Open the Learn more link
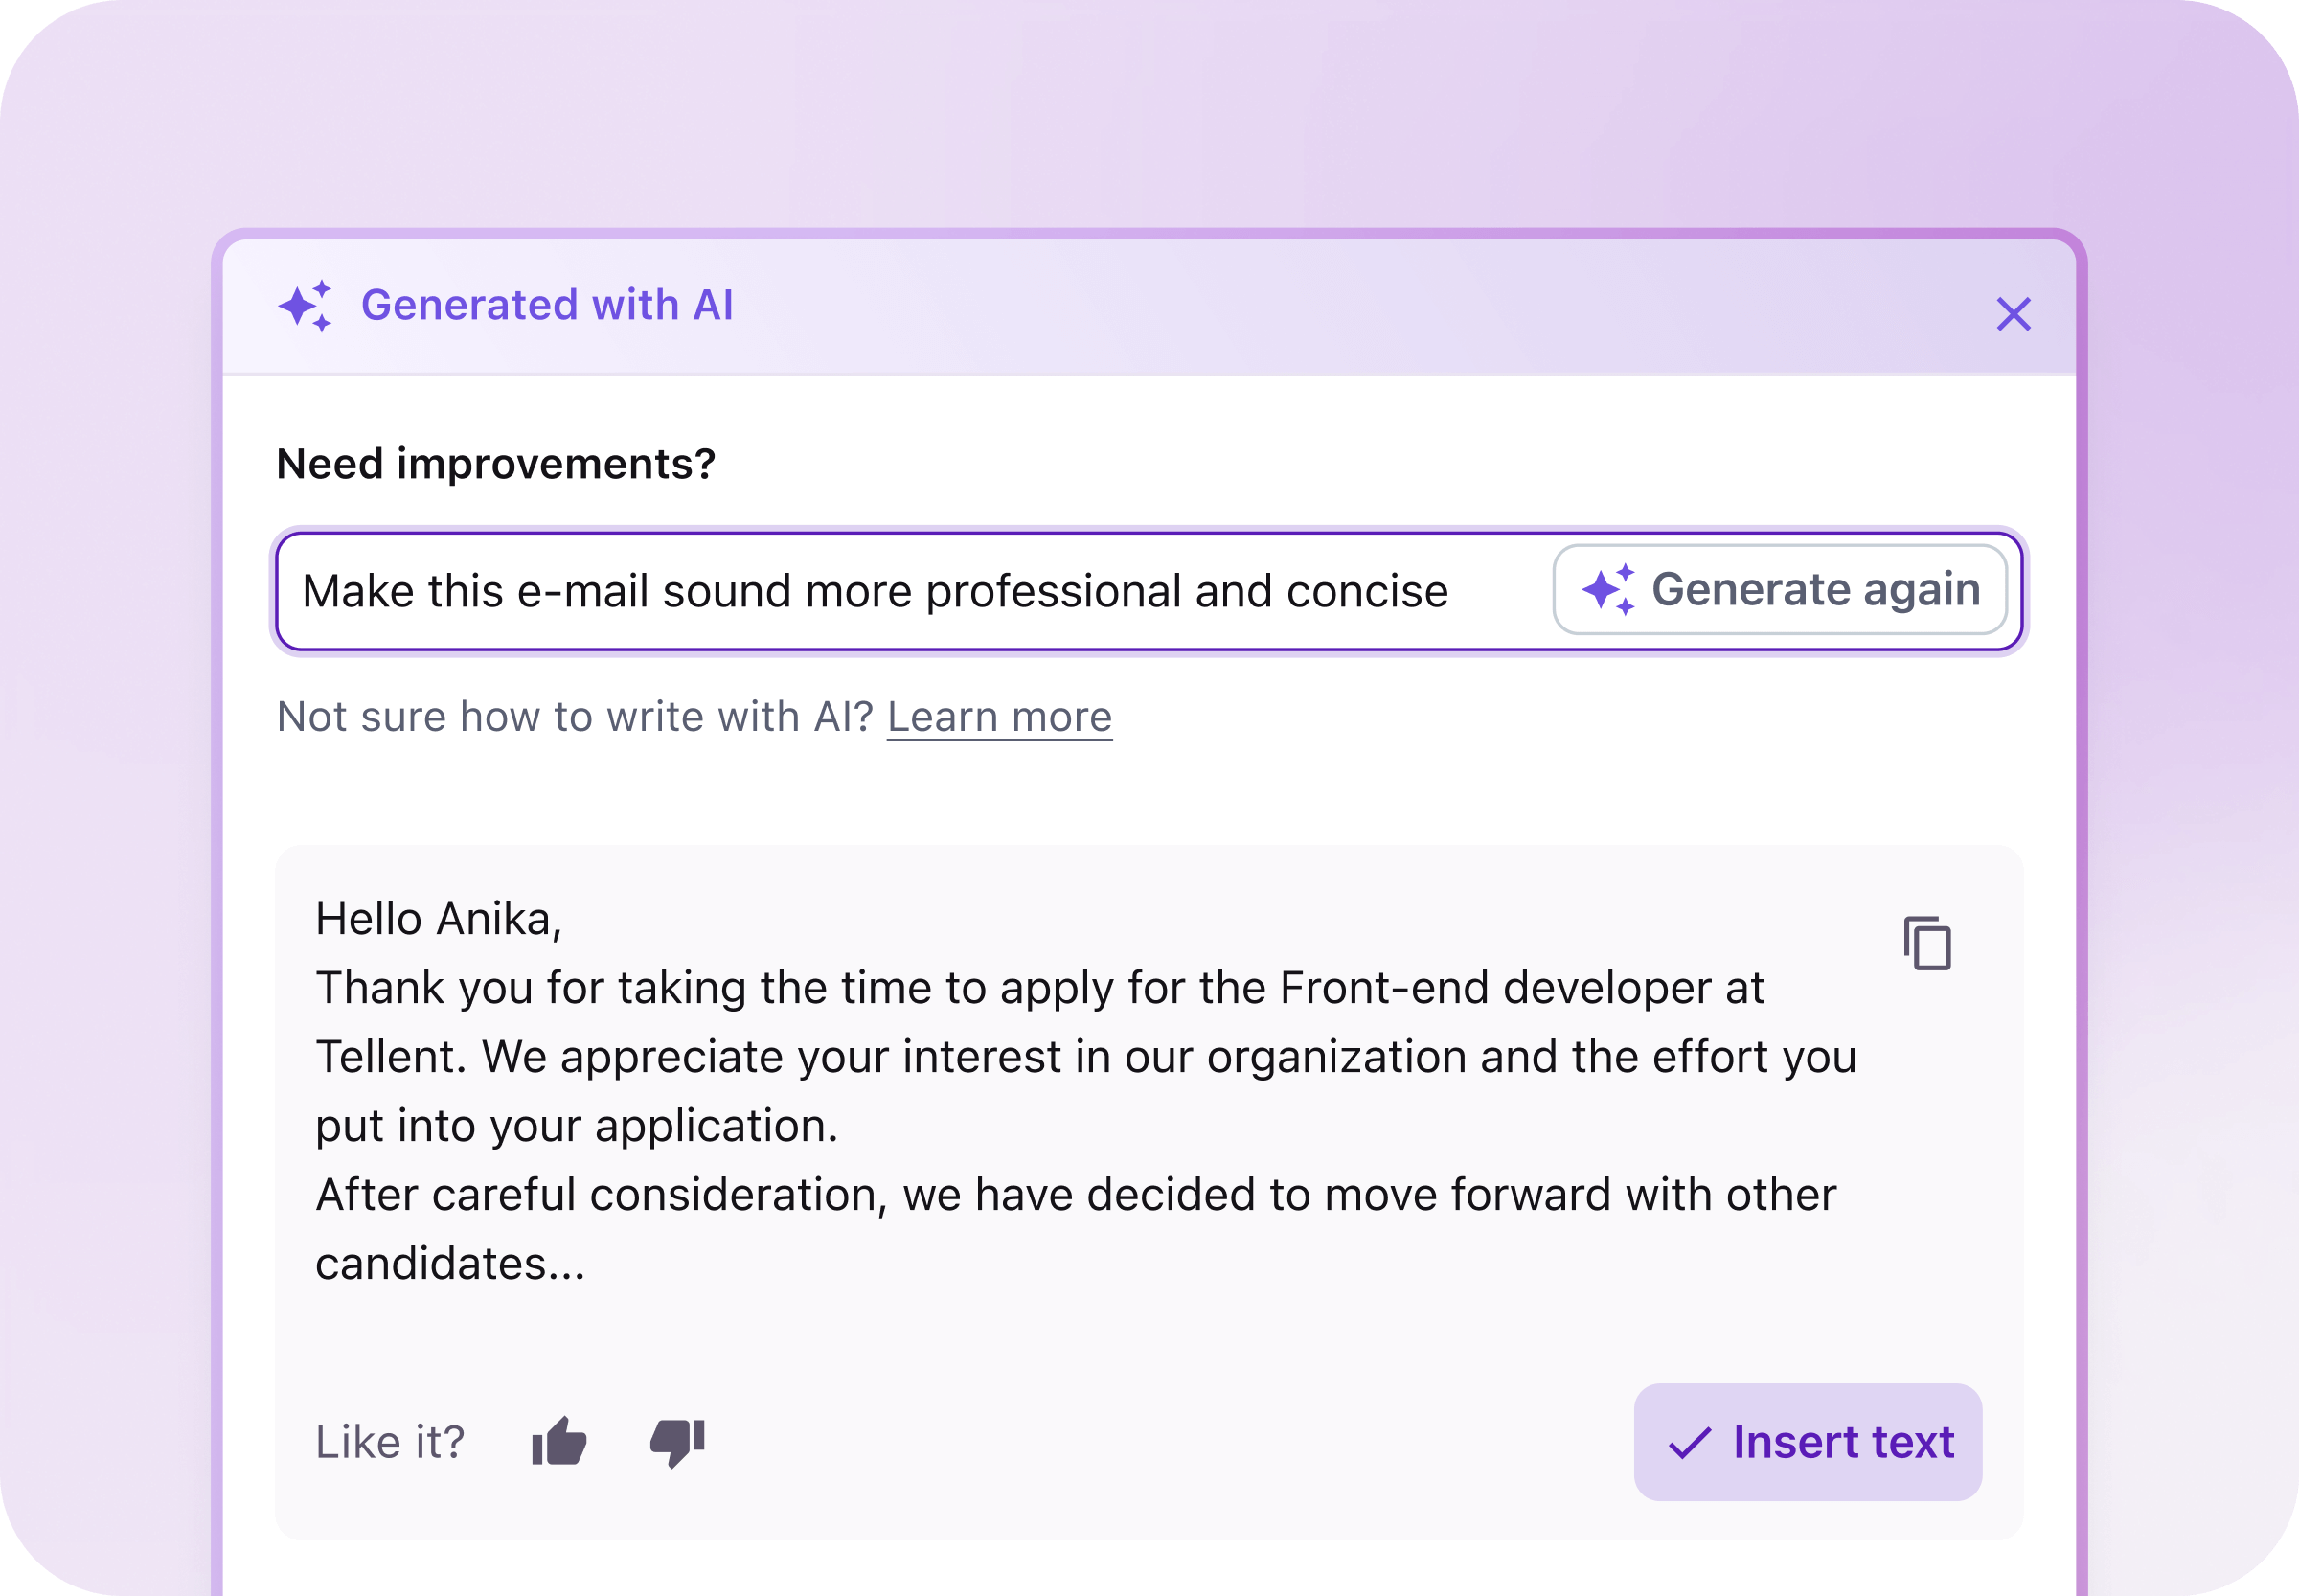Screen dimensions: 2299x1596 [999, 717]
